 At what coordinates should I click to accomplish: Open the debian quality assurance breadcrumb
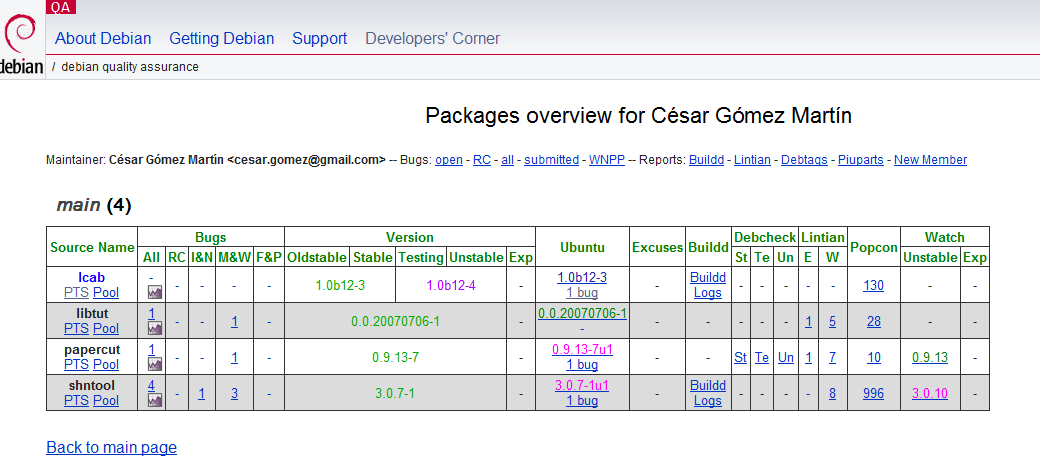[129, 67]
